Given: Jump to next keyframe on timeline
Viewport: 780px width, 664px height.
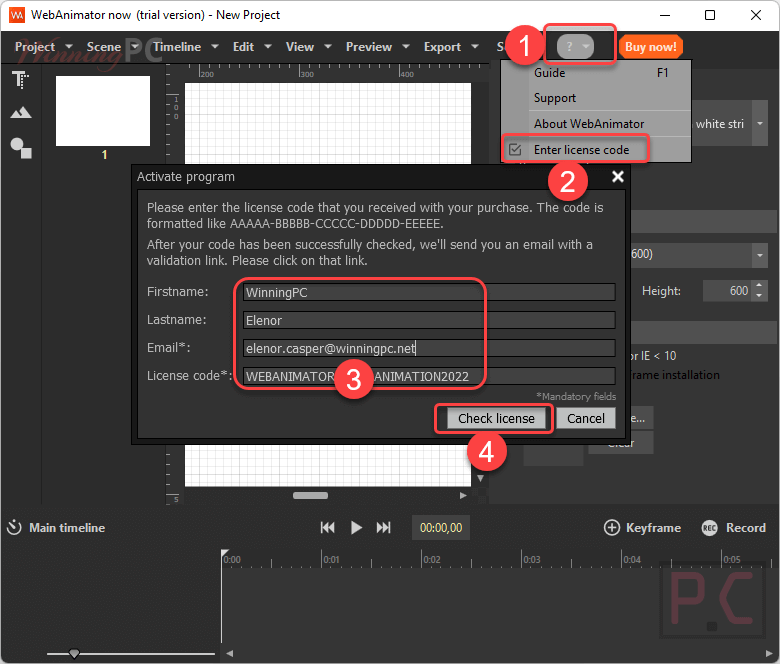Looking at the screenshot, I should pyautogui.click(x=384, y=528).
